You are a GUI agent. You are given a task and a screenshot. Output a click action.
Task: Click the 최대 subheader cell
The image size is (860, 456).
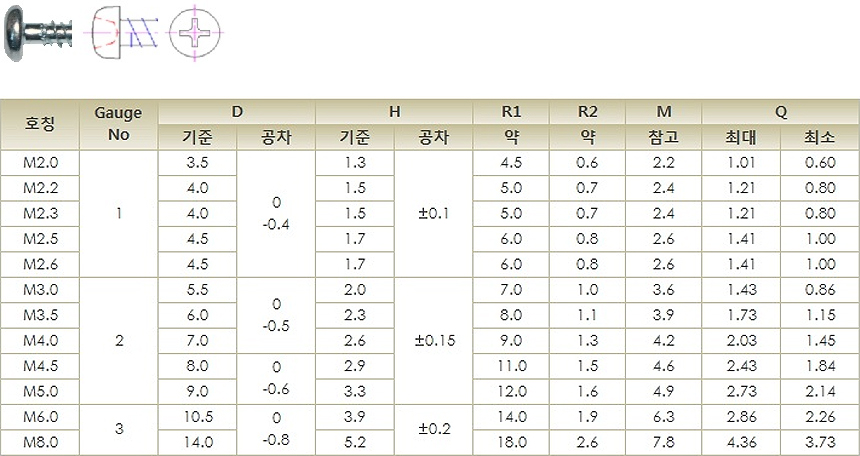coord(741,138)
